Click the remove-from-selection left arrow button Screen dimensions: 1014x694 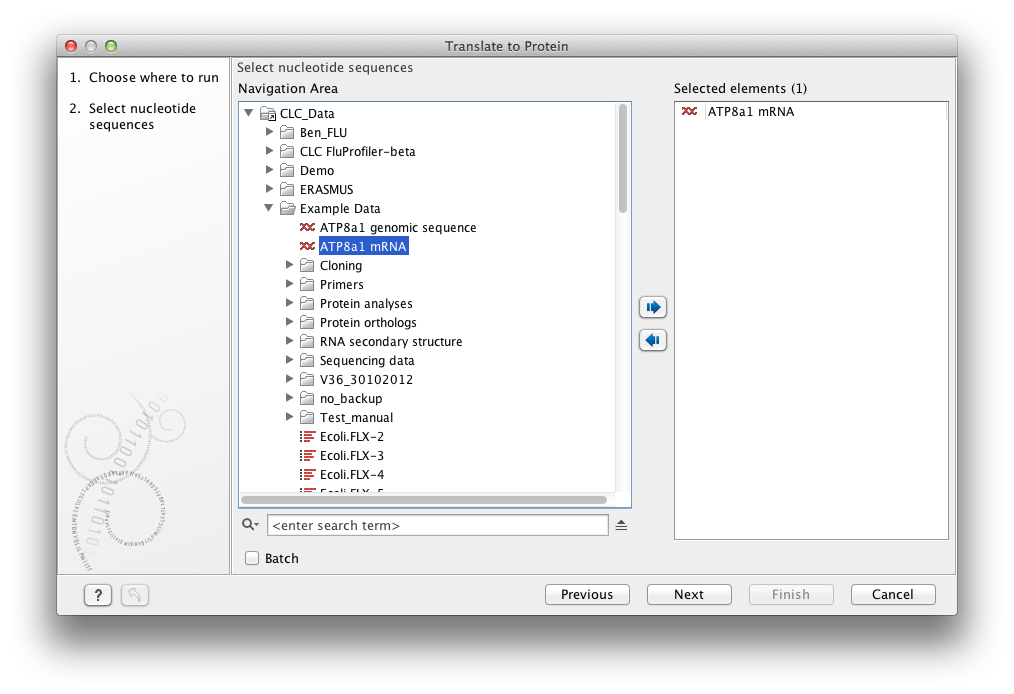coord(652,340)
